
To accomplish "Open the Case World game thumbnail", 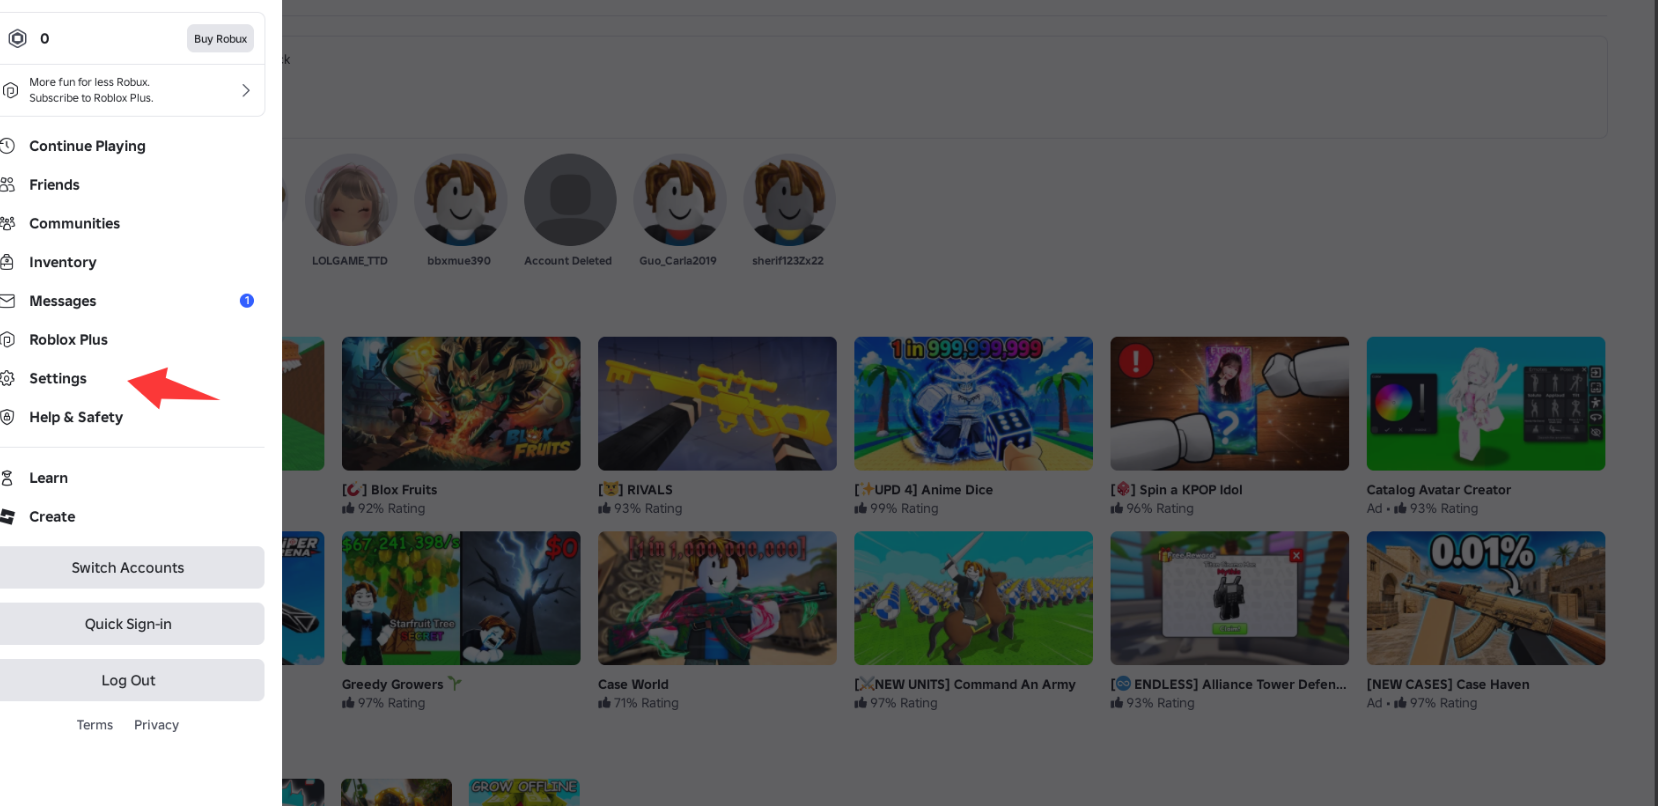I will pos(717,598).
